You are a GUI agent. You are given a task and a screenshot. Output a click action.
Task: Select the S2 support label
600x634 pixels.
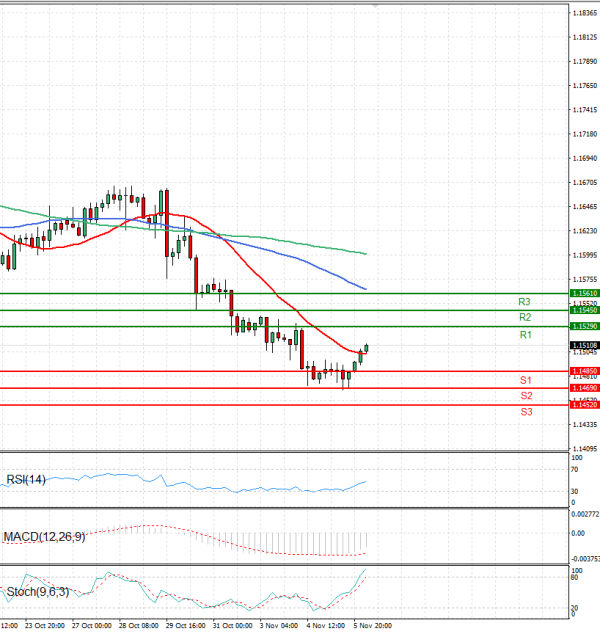tap(525, 396)
